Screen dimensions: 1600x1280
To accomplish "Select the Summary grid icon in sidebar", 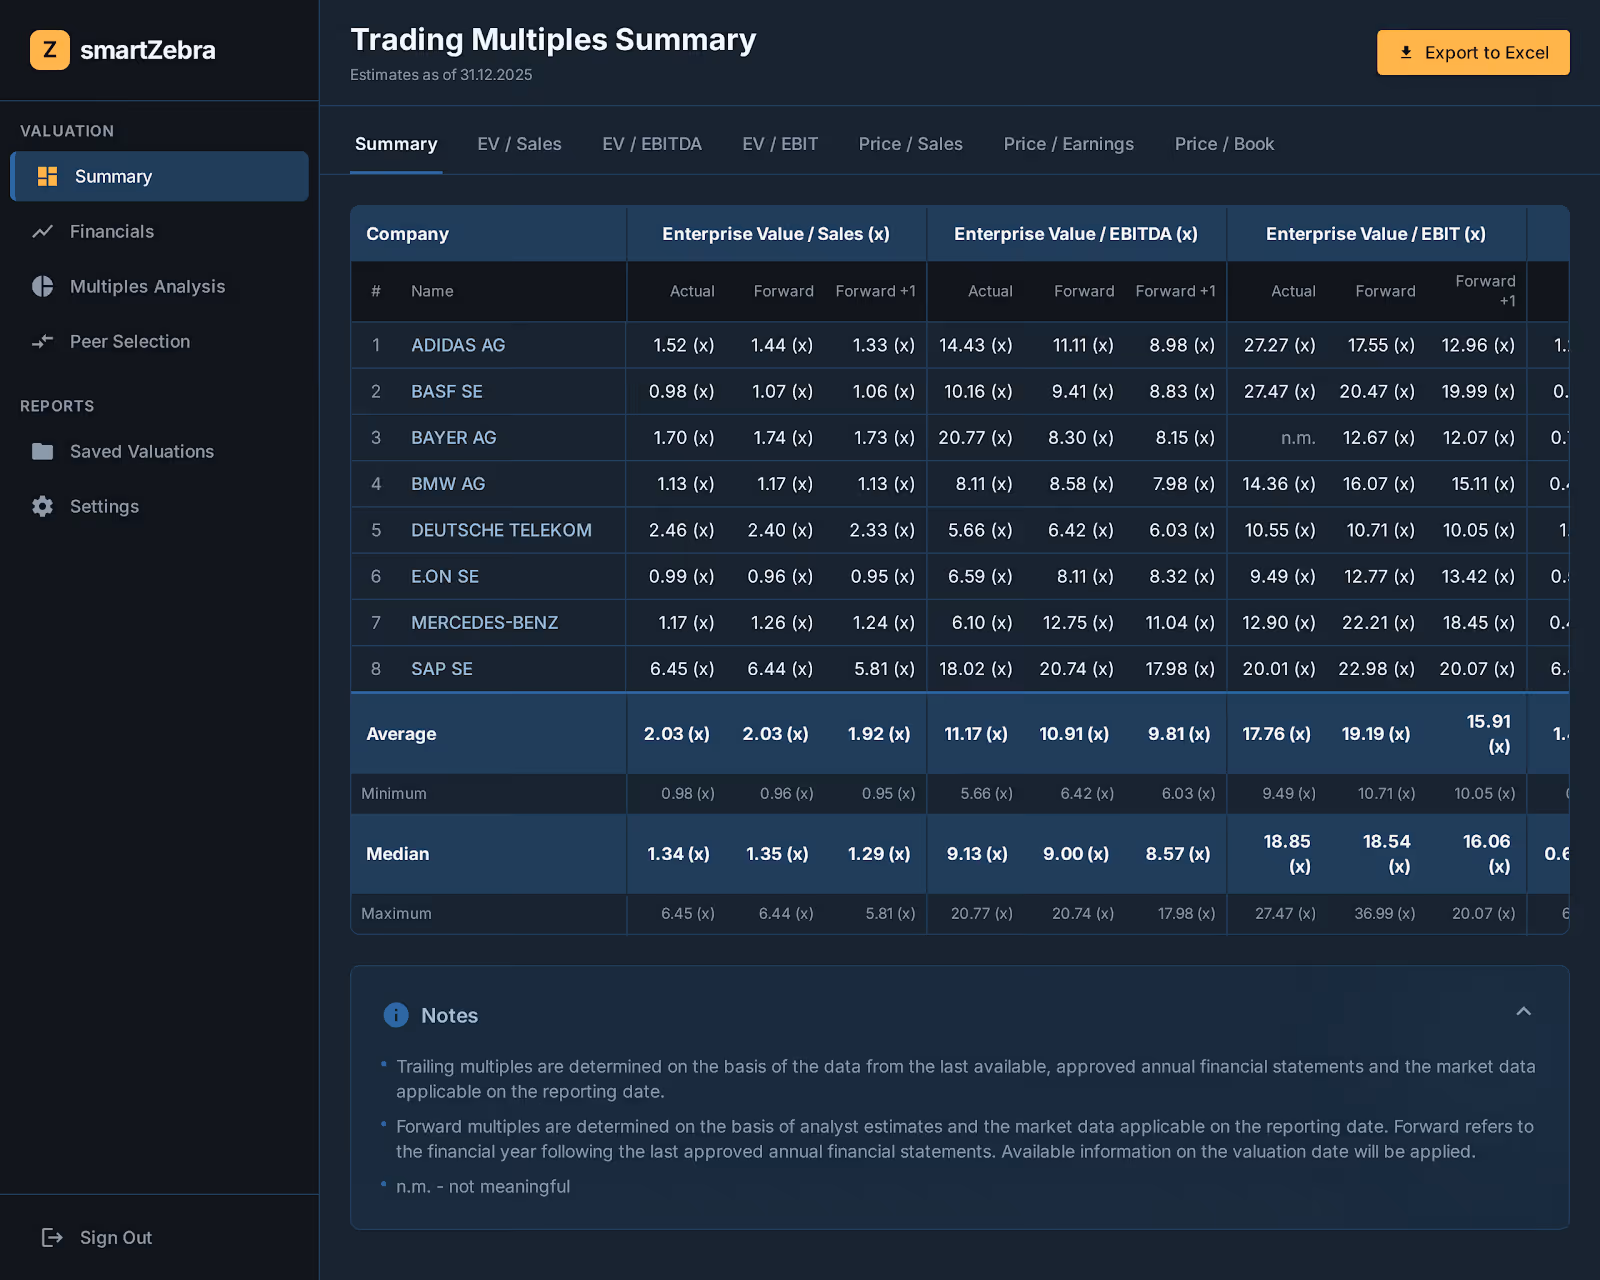I will [46, 176].
